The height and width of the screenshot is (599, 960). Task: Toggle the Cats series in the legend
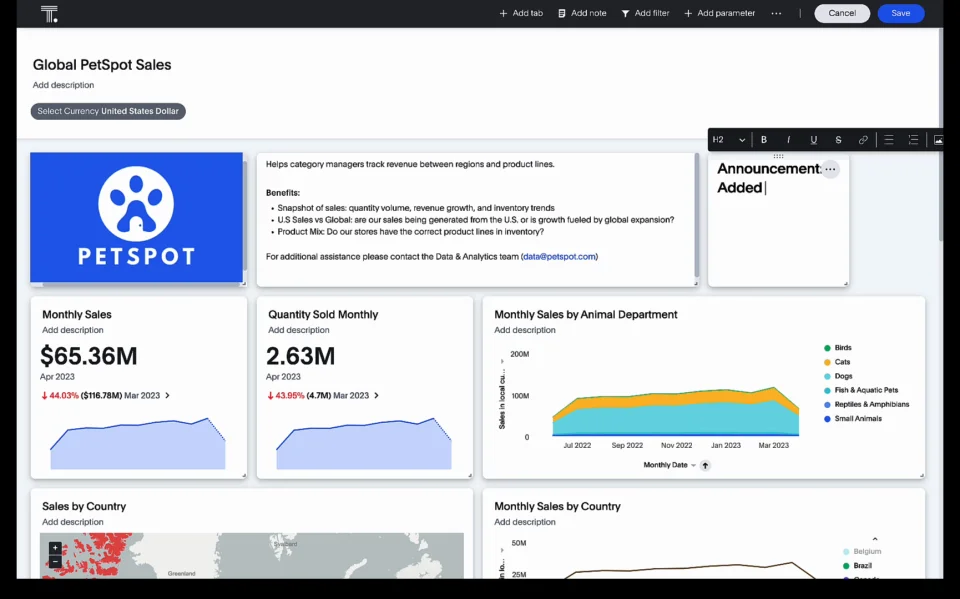pos(842,362)
